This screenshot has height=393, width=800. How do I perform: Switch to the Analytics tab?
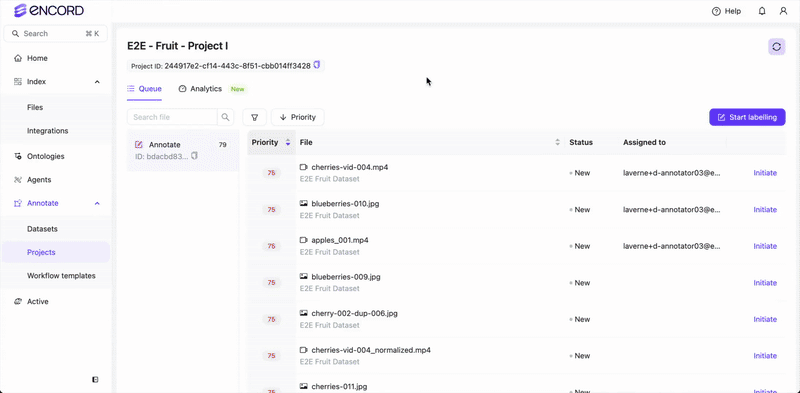point(200,89)
